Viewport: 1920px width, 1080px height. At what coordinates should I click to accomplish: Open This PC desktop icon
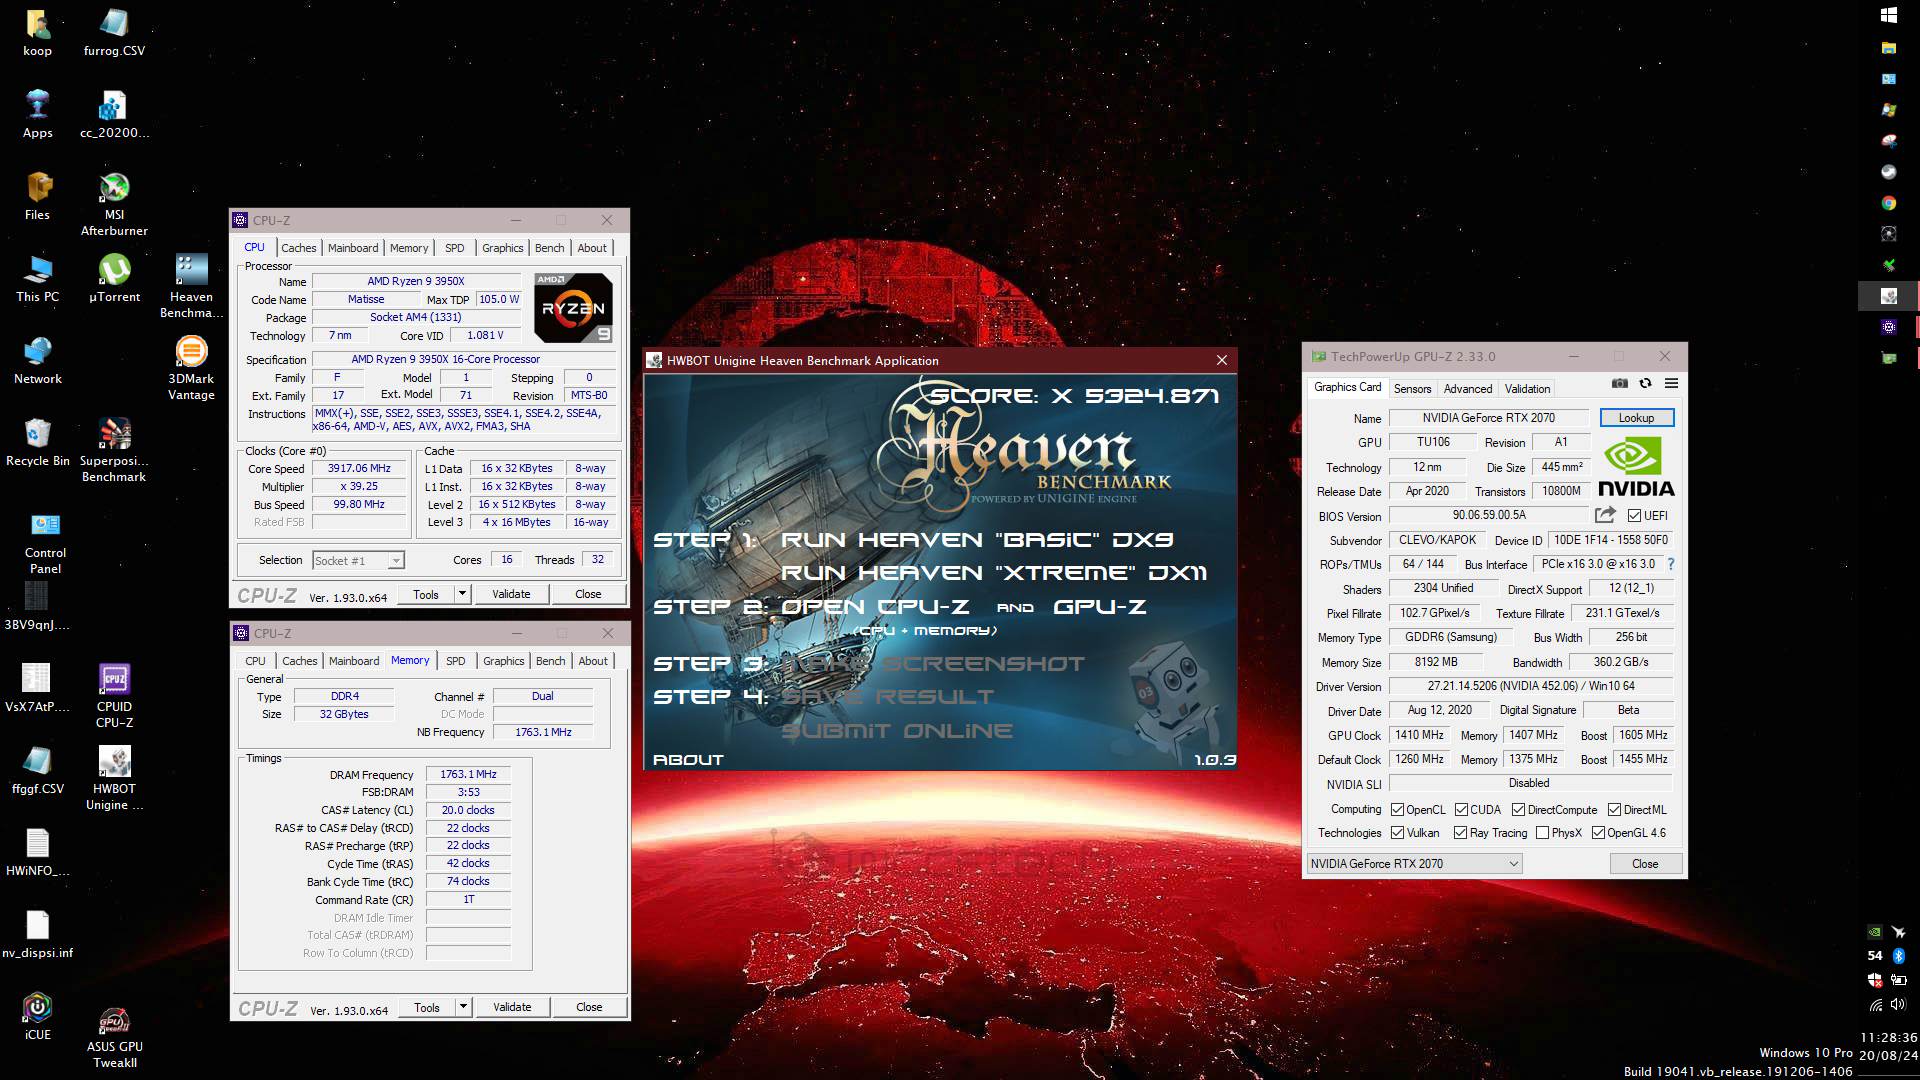coord(37,279)
